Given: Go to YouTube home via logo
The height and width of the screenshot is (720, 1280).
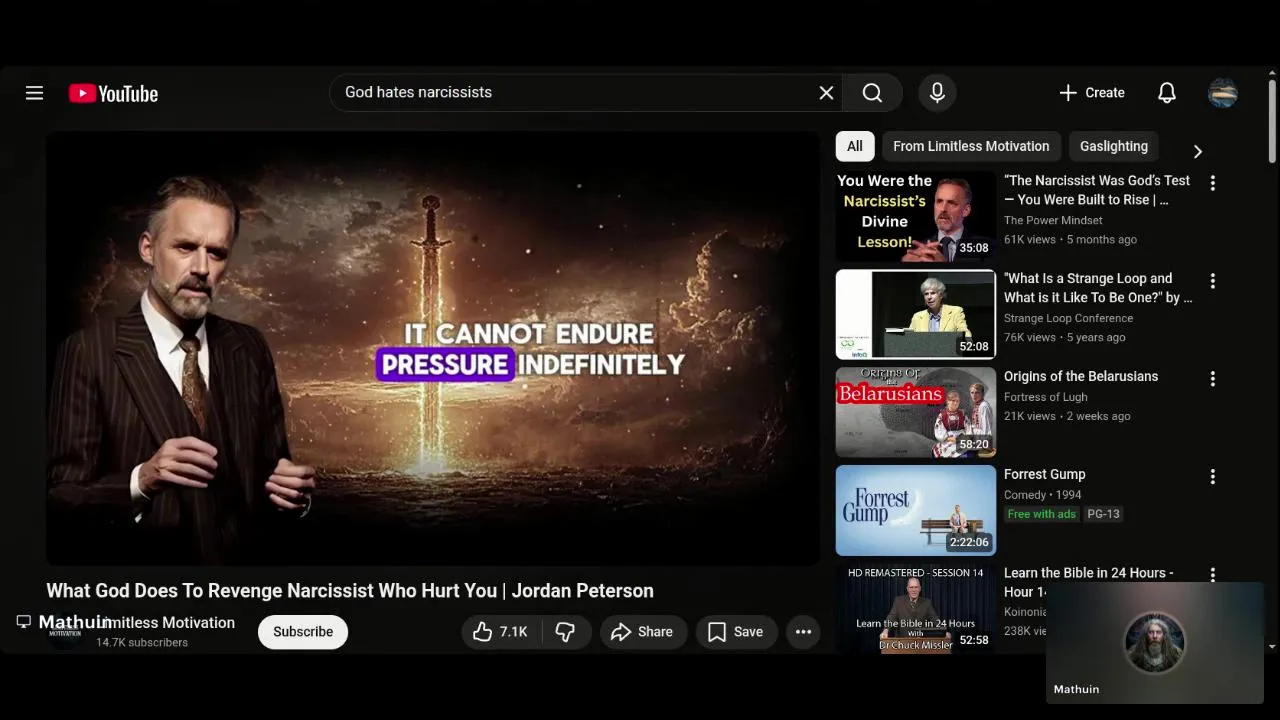Looking at the screenshot, I should 113,93.
